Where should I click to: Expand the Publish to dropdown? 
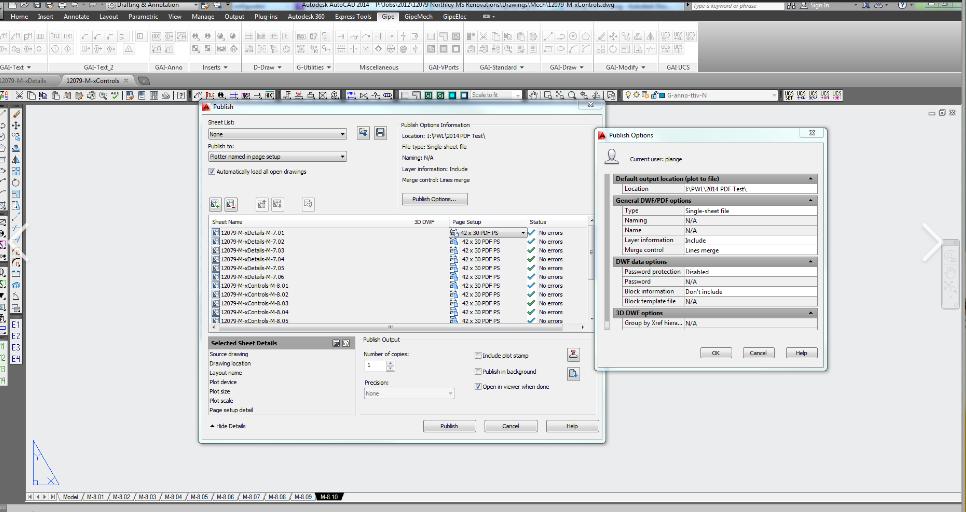click(x=342, y=157)
